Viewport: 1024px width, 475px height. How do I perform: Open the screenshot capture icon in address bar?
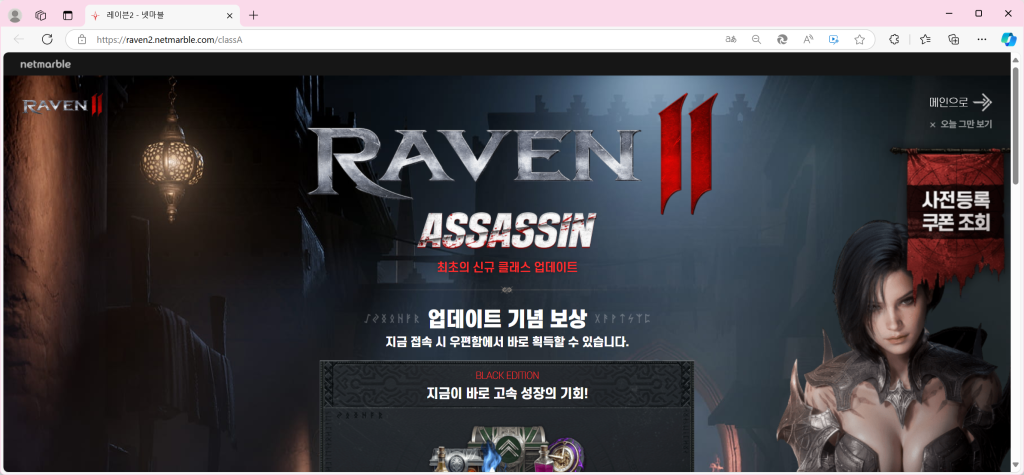(833, 39)
